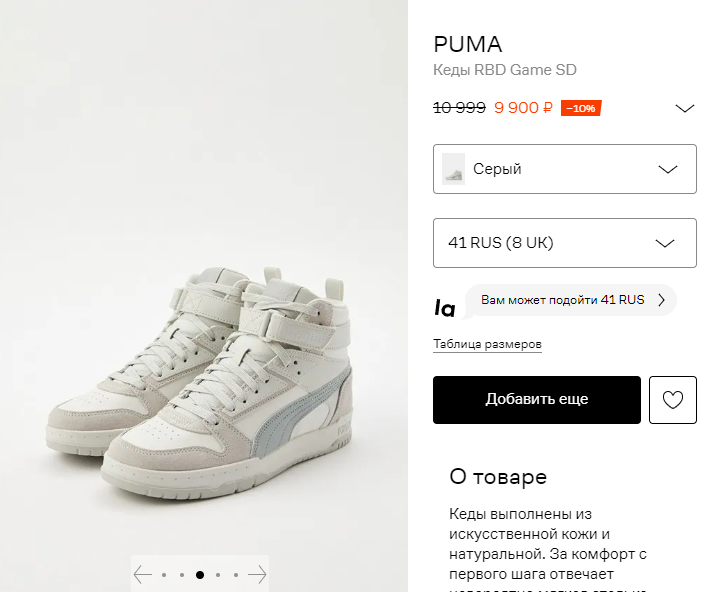The image size is (728, 608).
Task: Click the small sneaker thumbnail in the color selector
Action: pos(454,169)
